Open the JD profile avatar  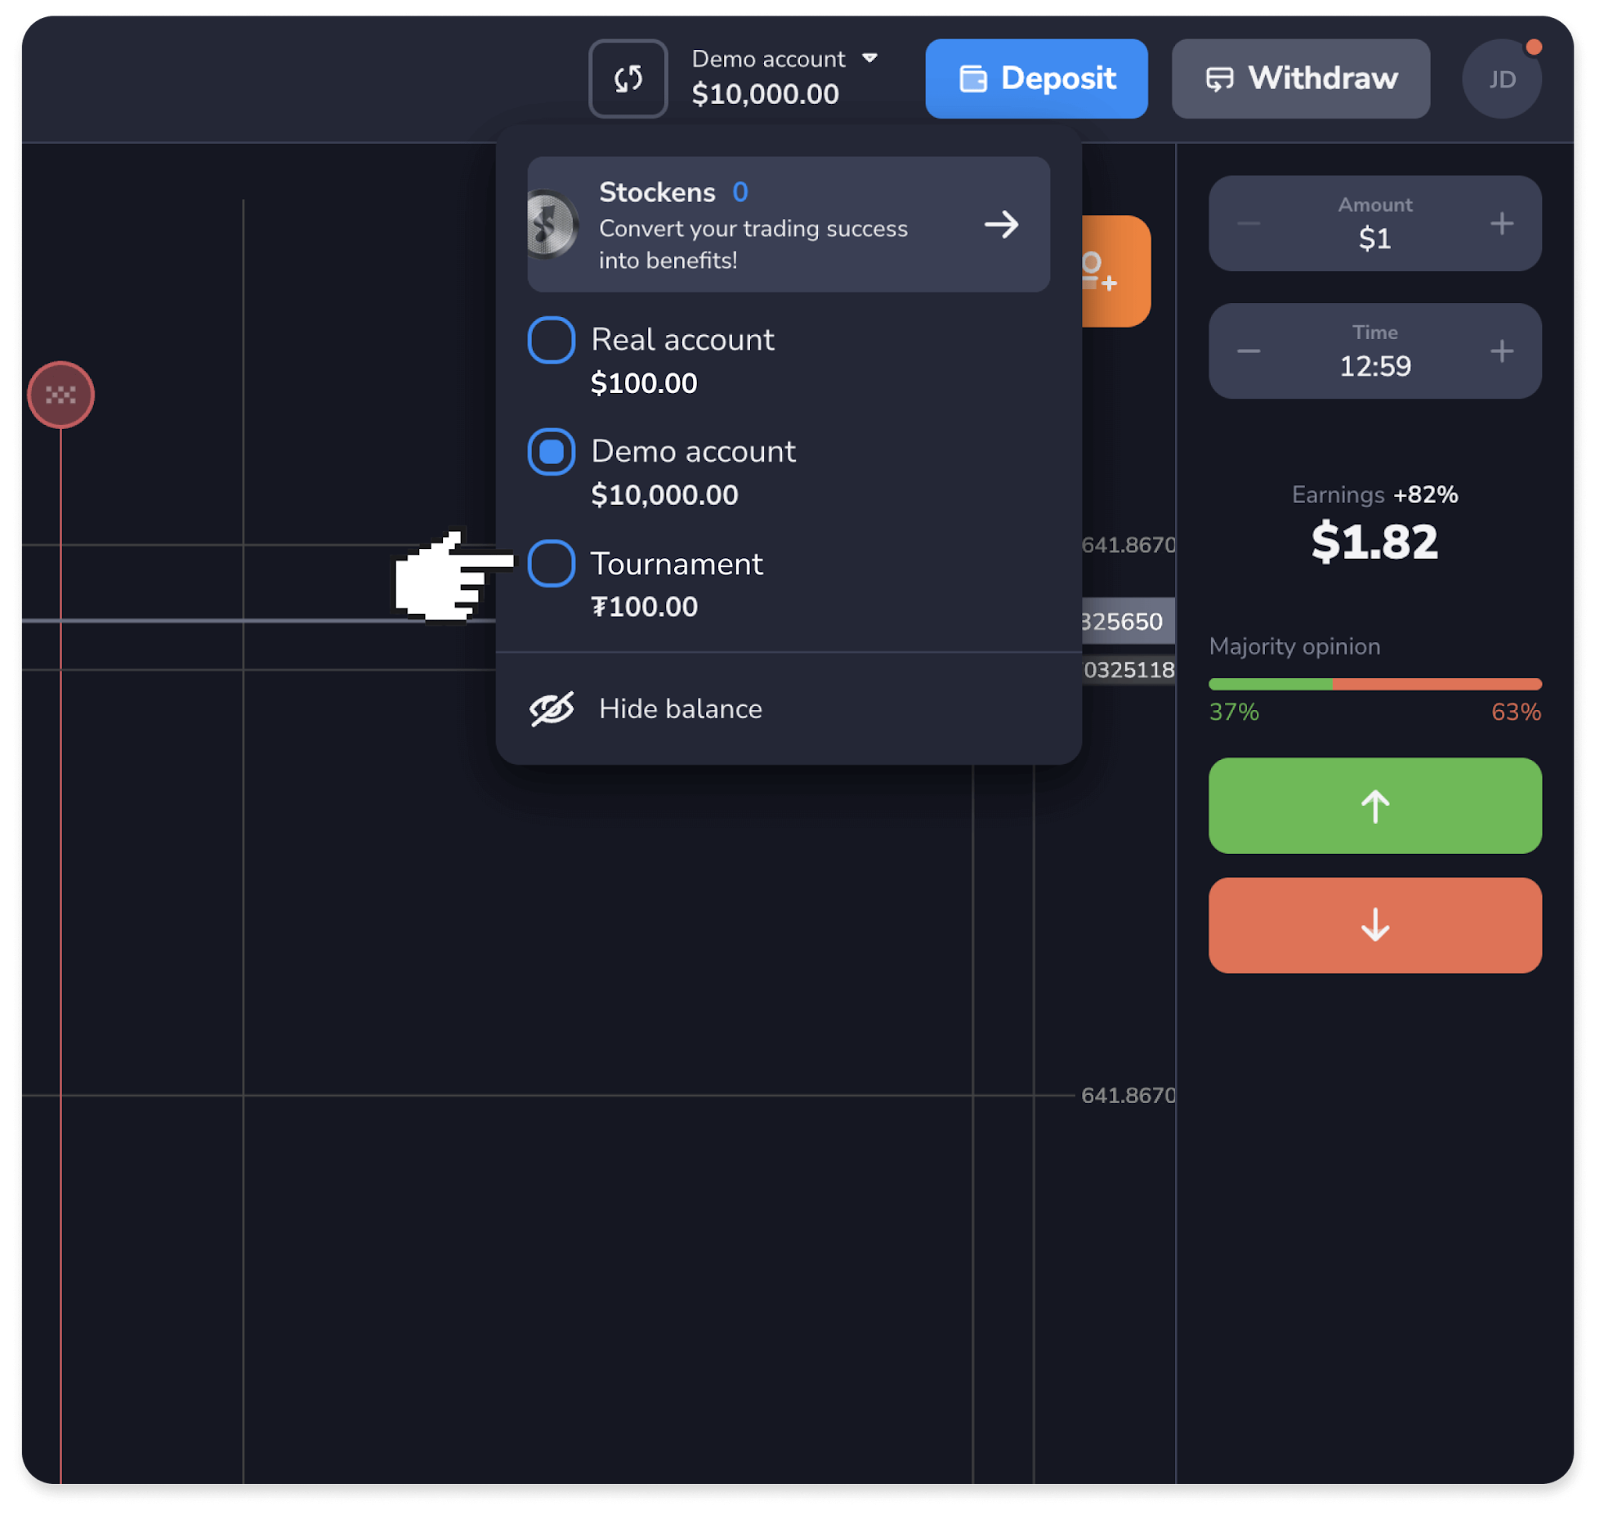tap(1501, 80)
